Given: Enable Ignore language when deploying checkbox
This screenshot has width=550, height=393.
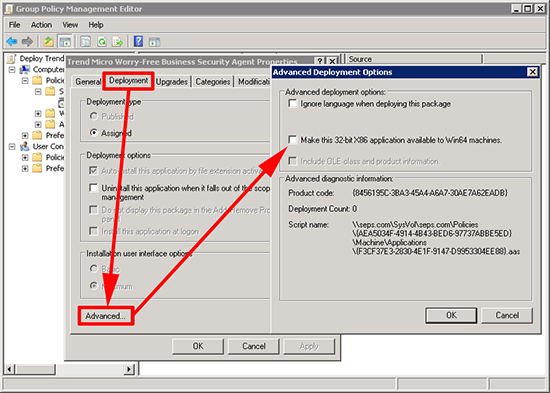Looking at the screenshot, I should point(292,104).
